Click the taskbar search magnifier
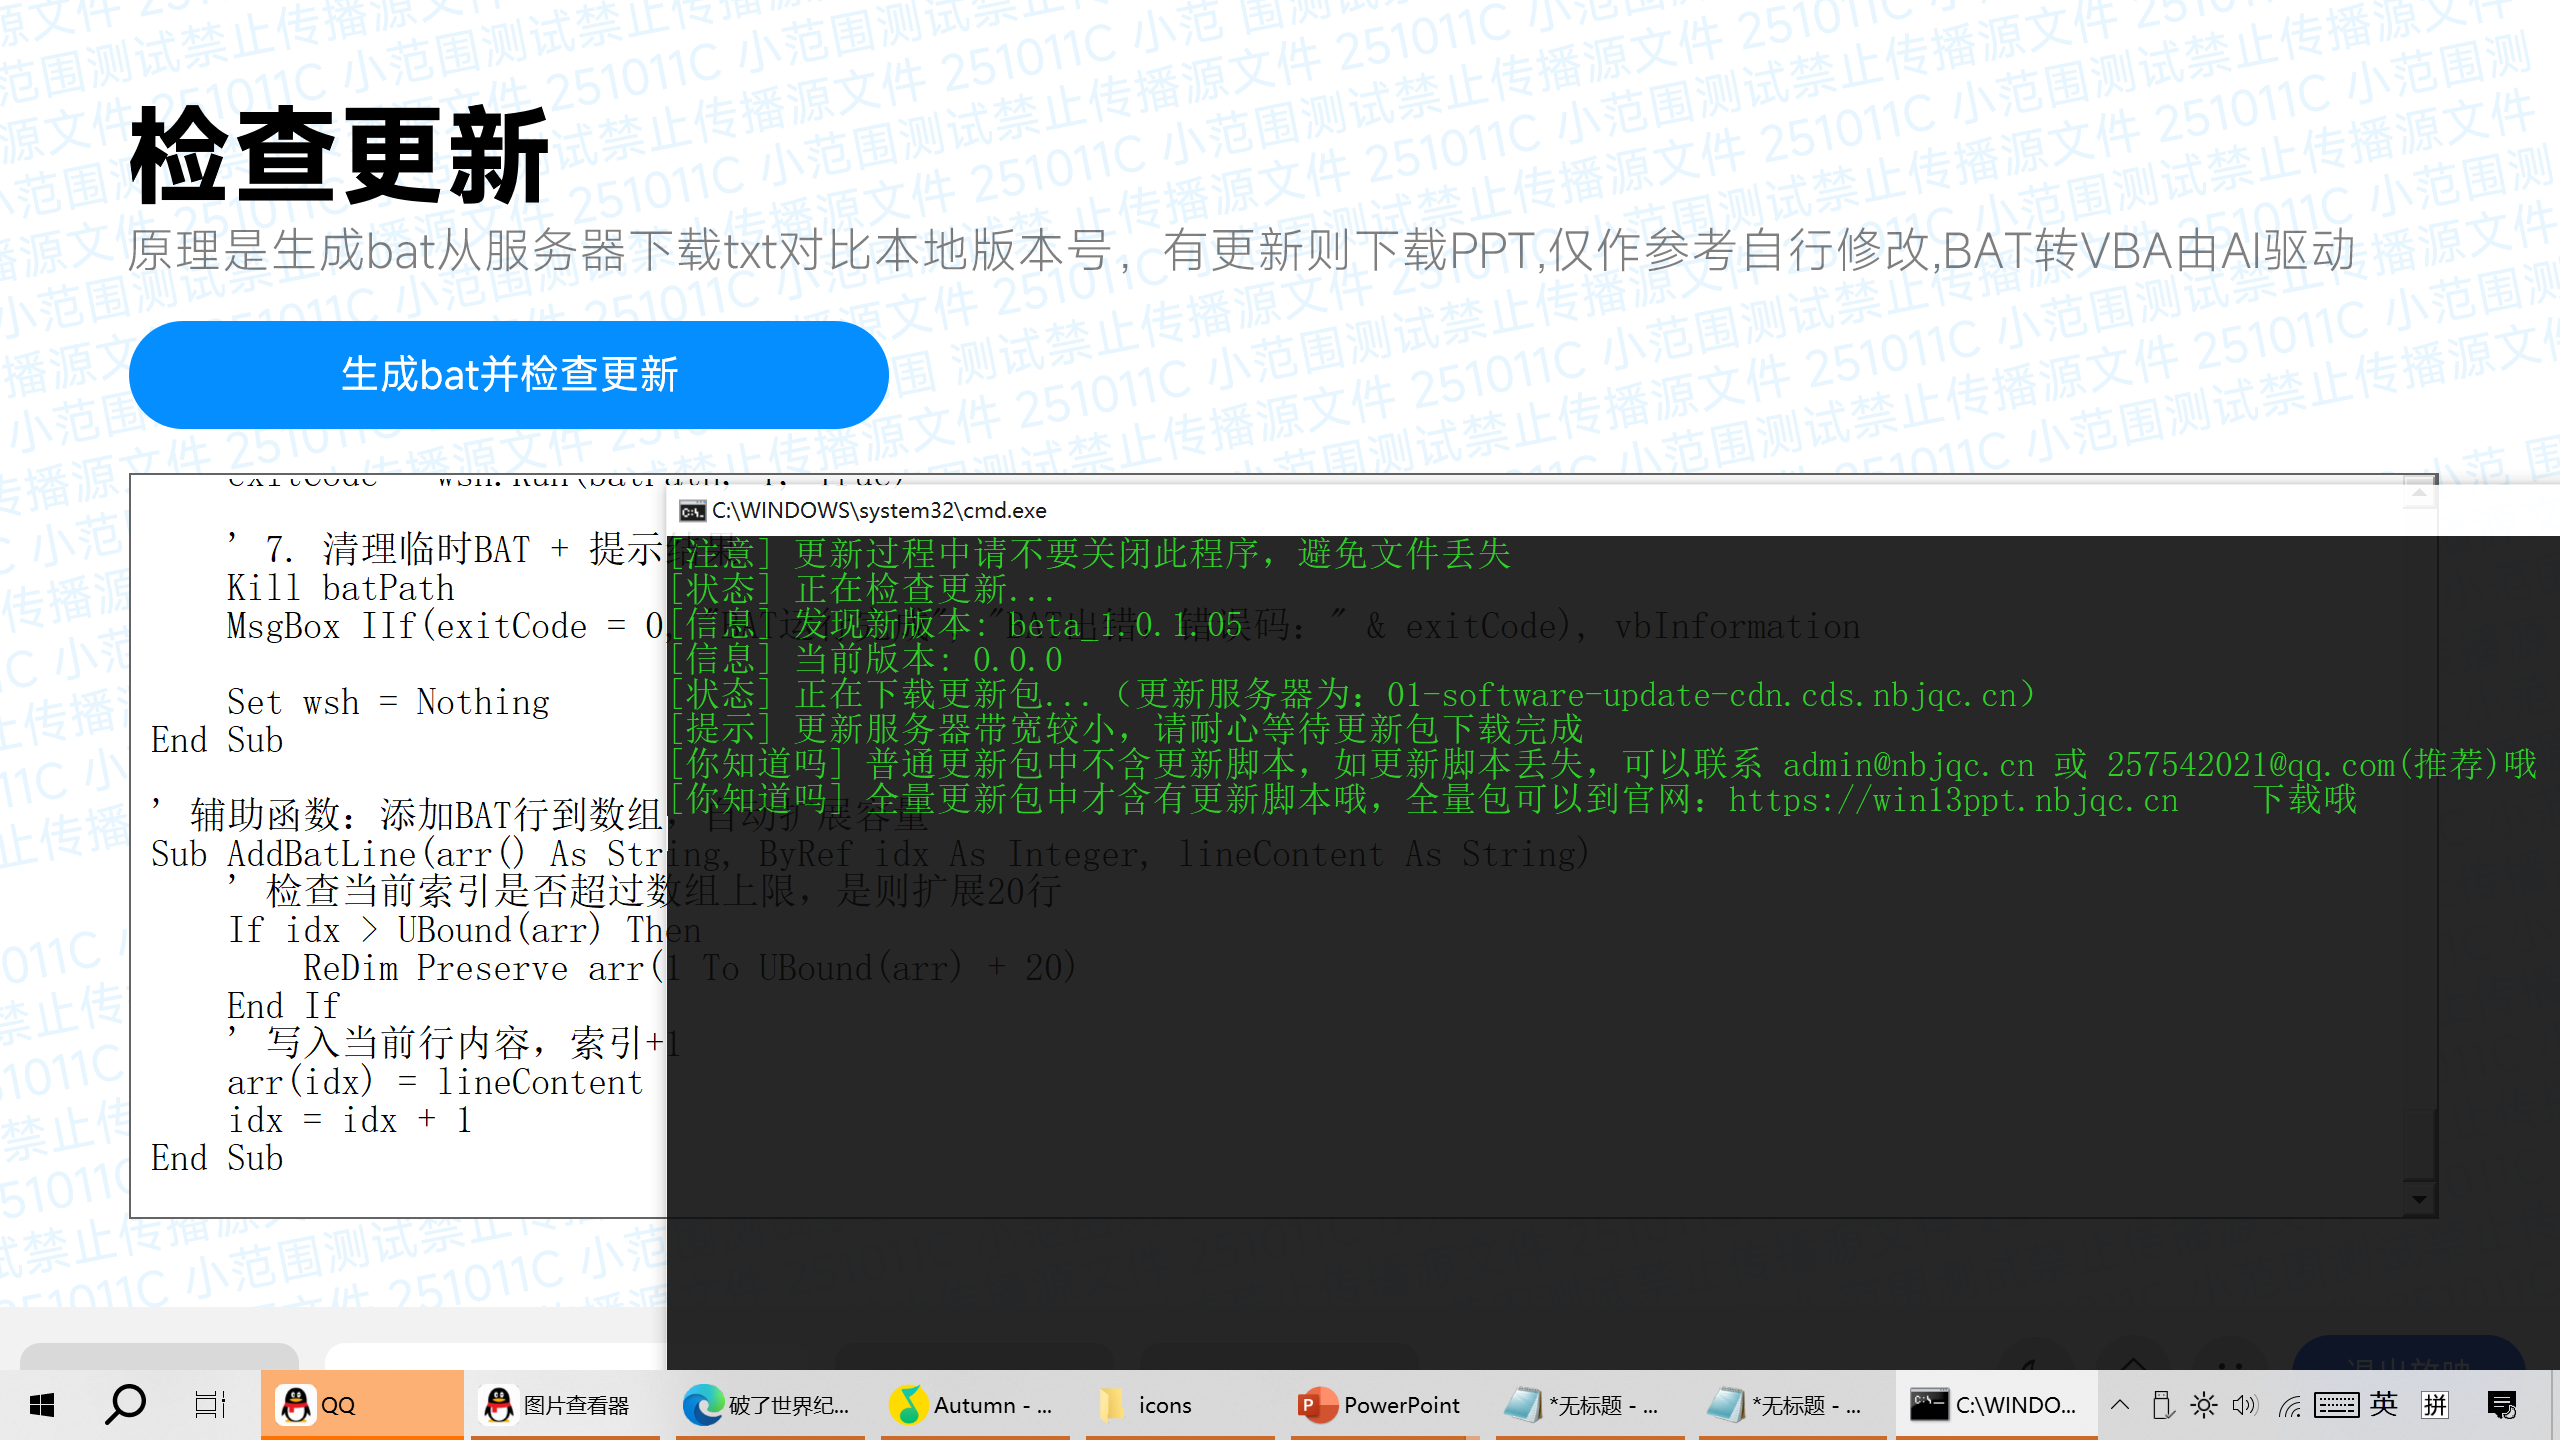 126,1405
